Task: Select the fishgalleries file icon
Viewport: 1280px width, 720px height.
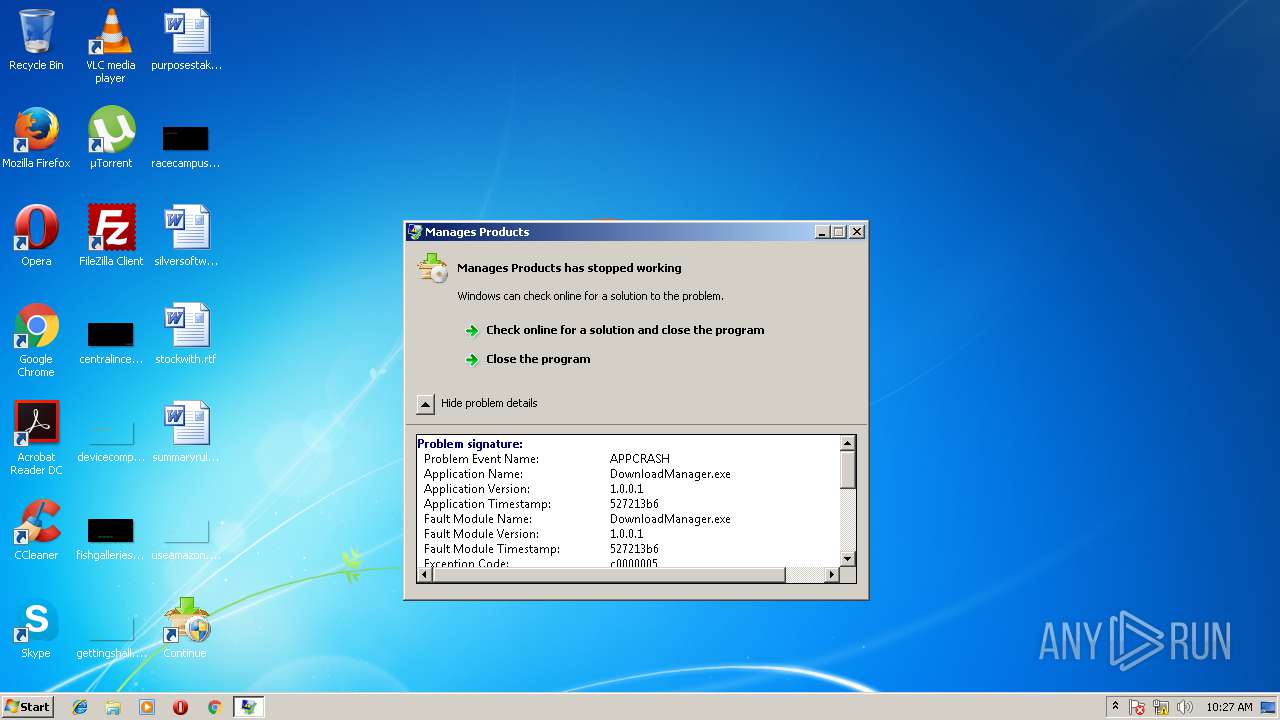Action: [x=110, y=538]
